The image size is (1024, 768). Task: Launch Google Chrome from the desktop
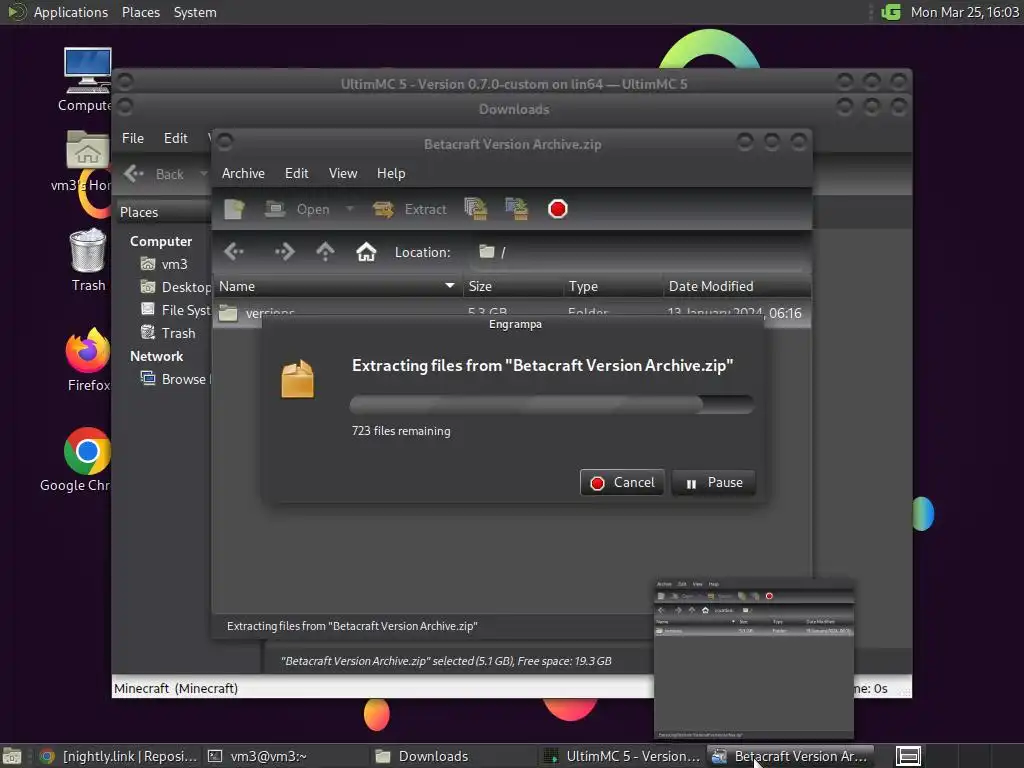[78, 459]
